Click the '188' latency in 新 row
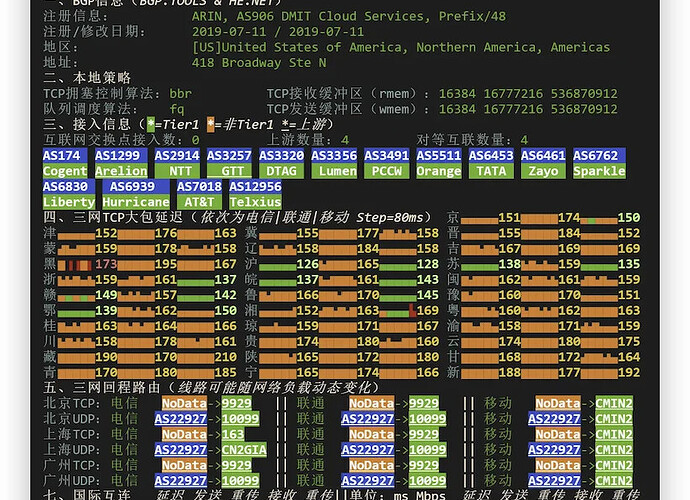690x500 pixels. coord(510,372)
